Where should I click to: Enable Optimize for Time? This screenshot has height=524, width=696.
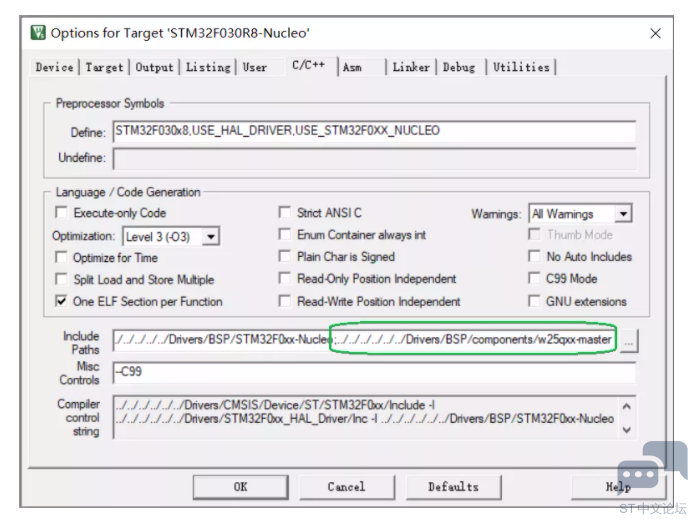(x=61, y=257)
